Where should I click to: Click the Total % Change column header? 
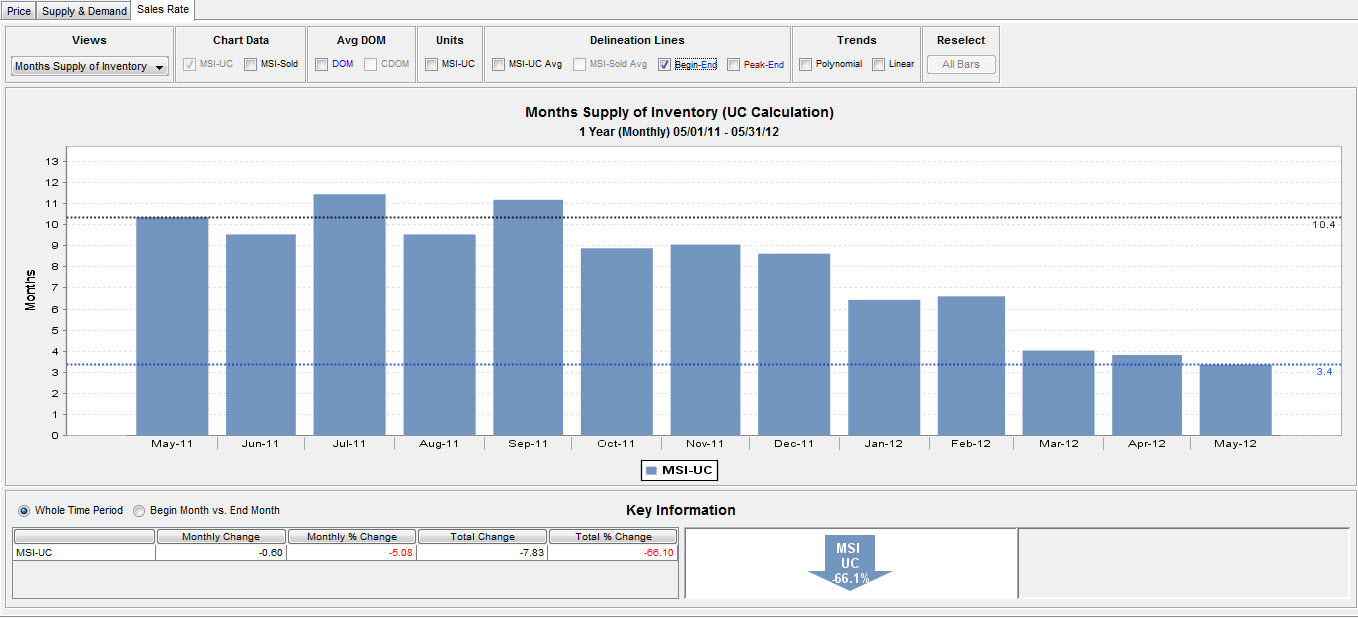pyautogui.click(x=614, y=537)
